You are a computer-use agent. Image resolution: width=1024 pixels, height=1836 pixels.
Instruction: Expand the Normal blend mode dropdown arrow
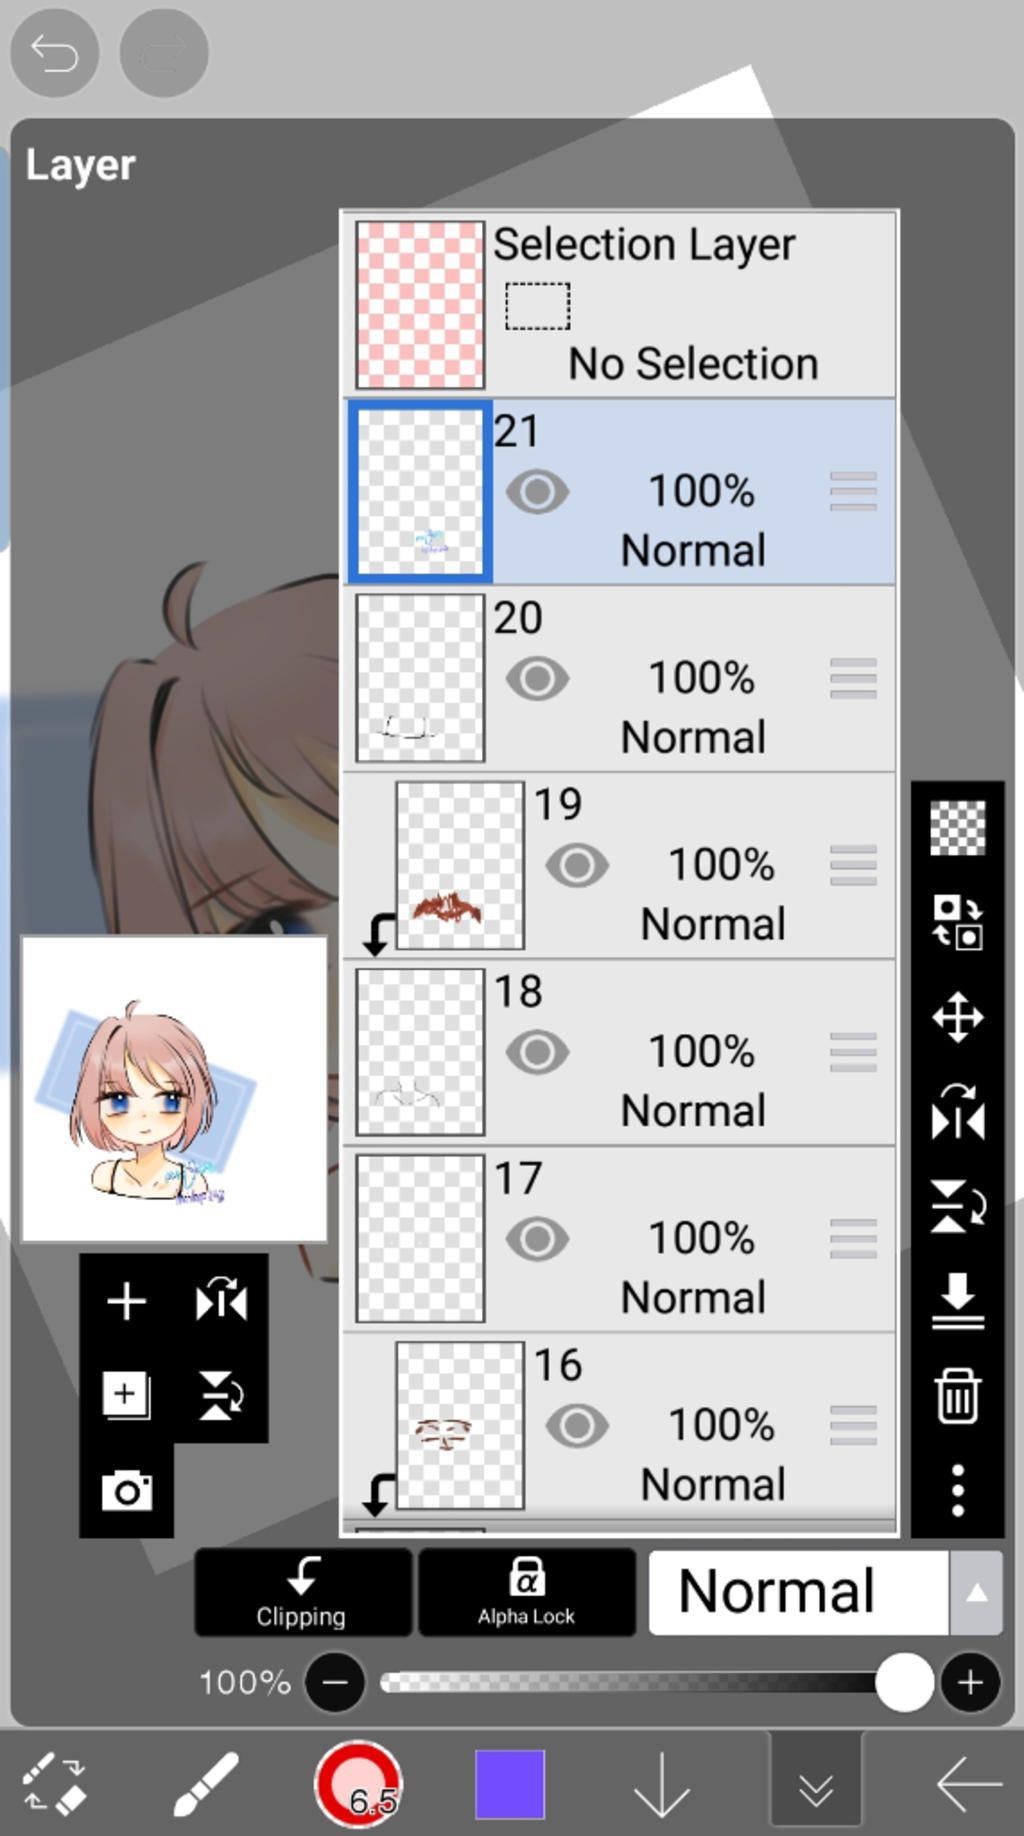pos(976,1593)
